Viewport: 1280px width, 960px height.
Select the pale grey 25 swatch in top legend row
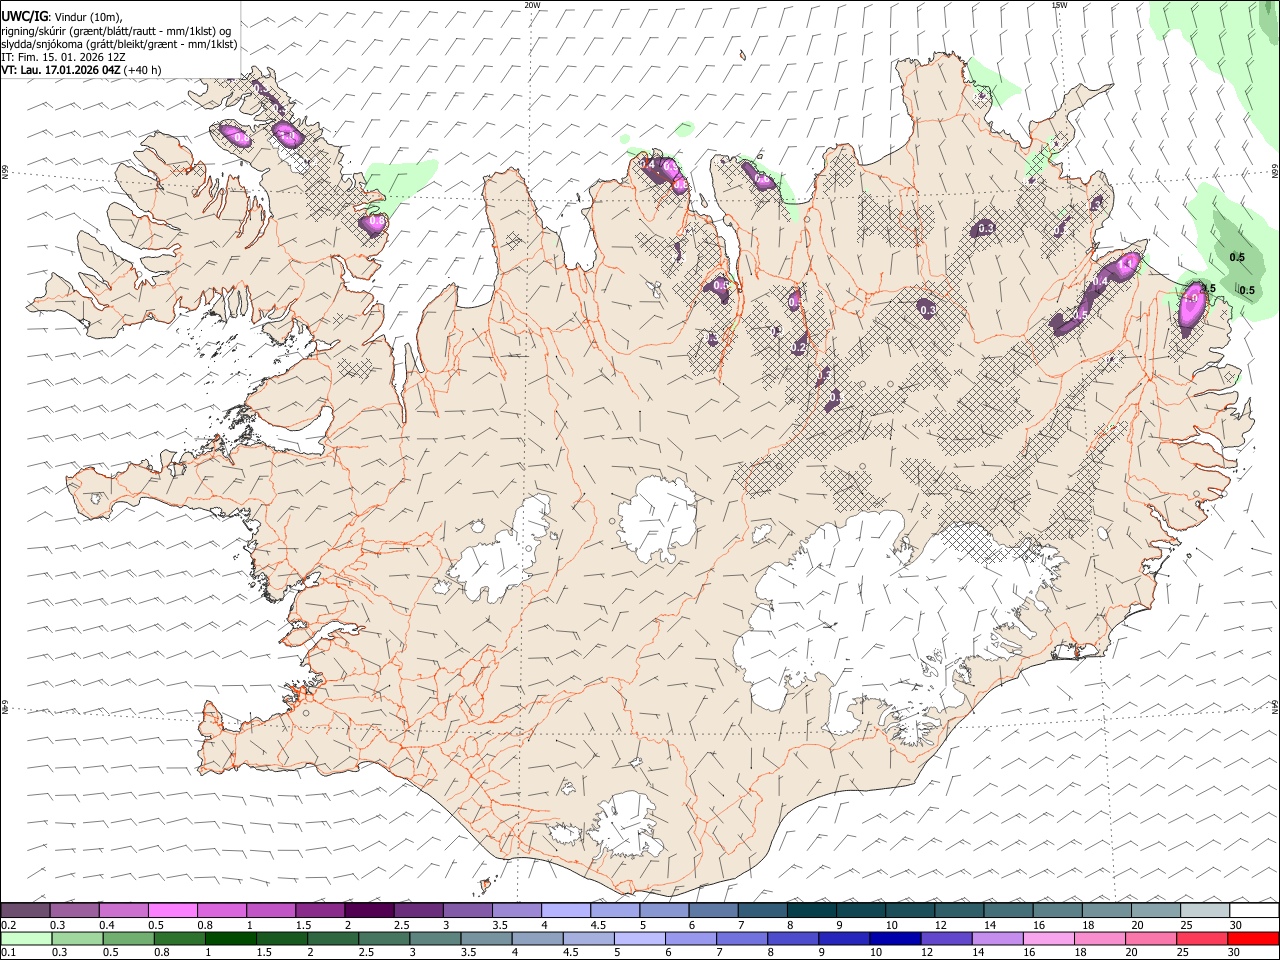1205,910
